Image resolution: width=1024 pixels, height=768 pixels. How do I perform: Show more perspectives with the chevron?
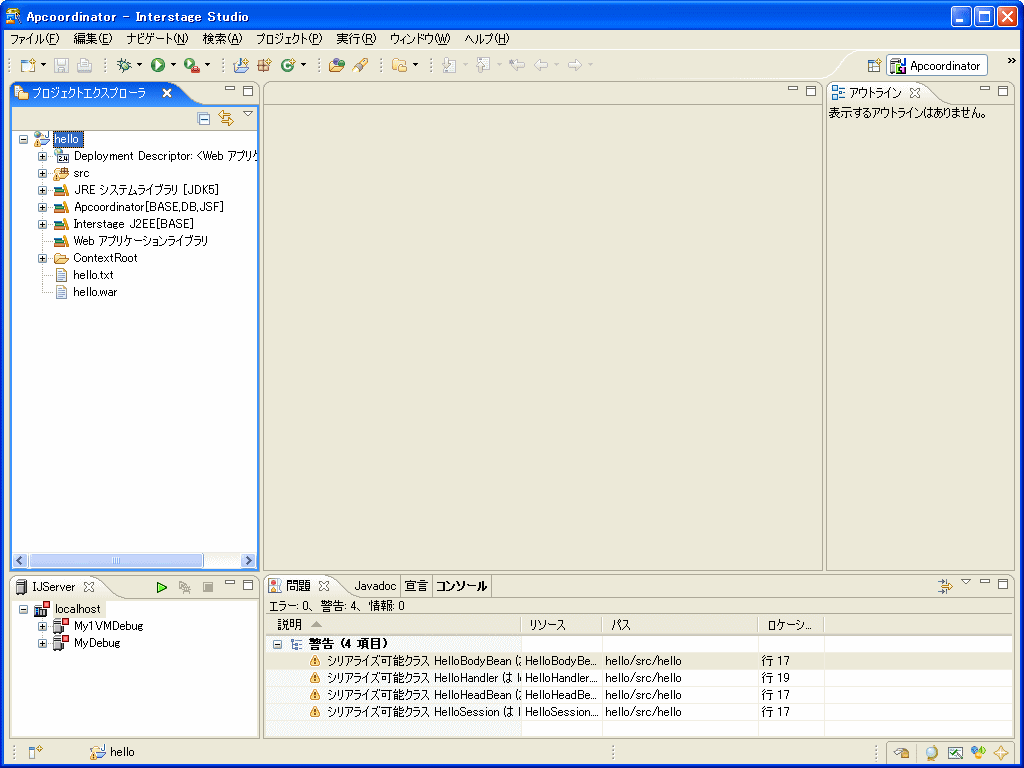[x=1012, y=61]
